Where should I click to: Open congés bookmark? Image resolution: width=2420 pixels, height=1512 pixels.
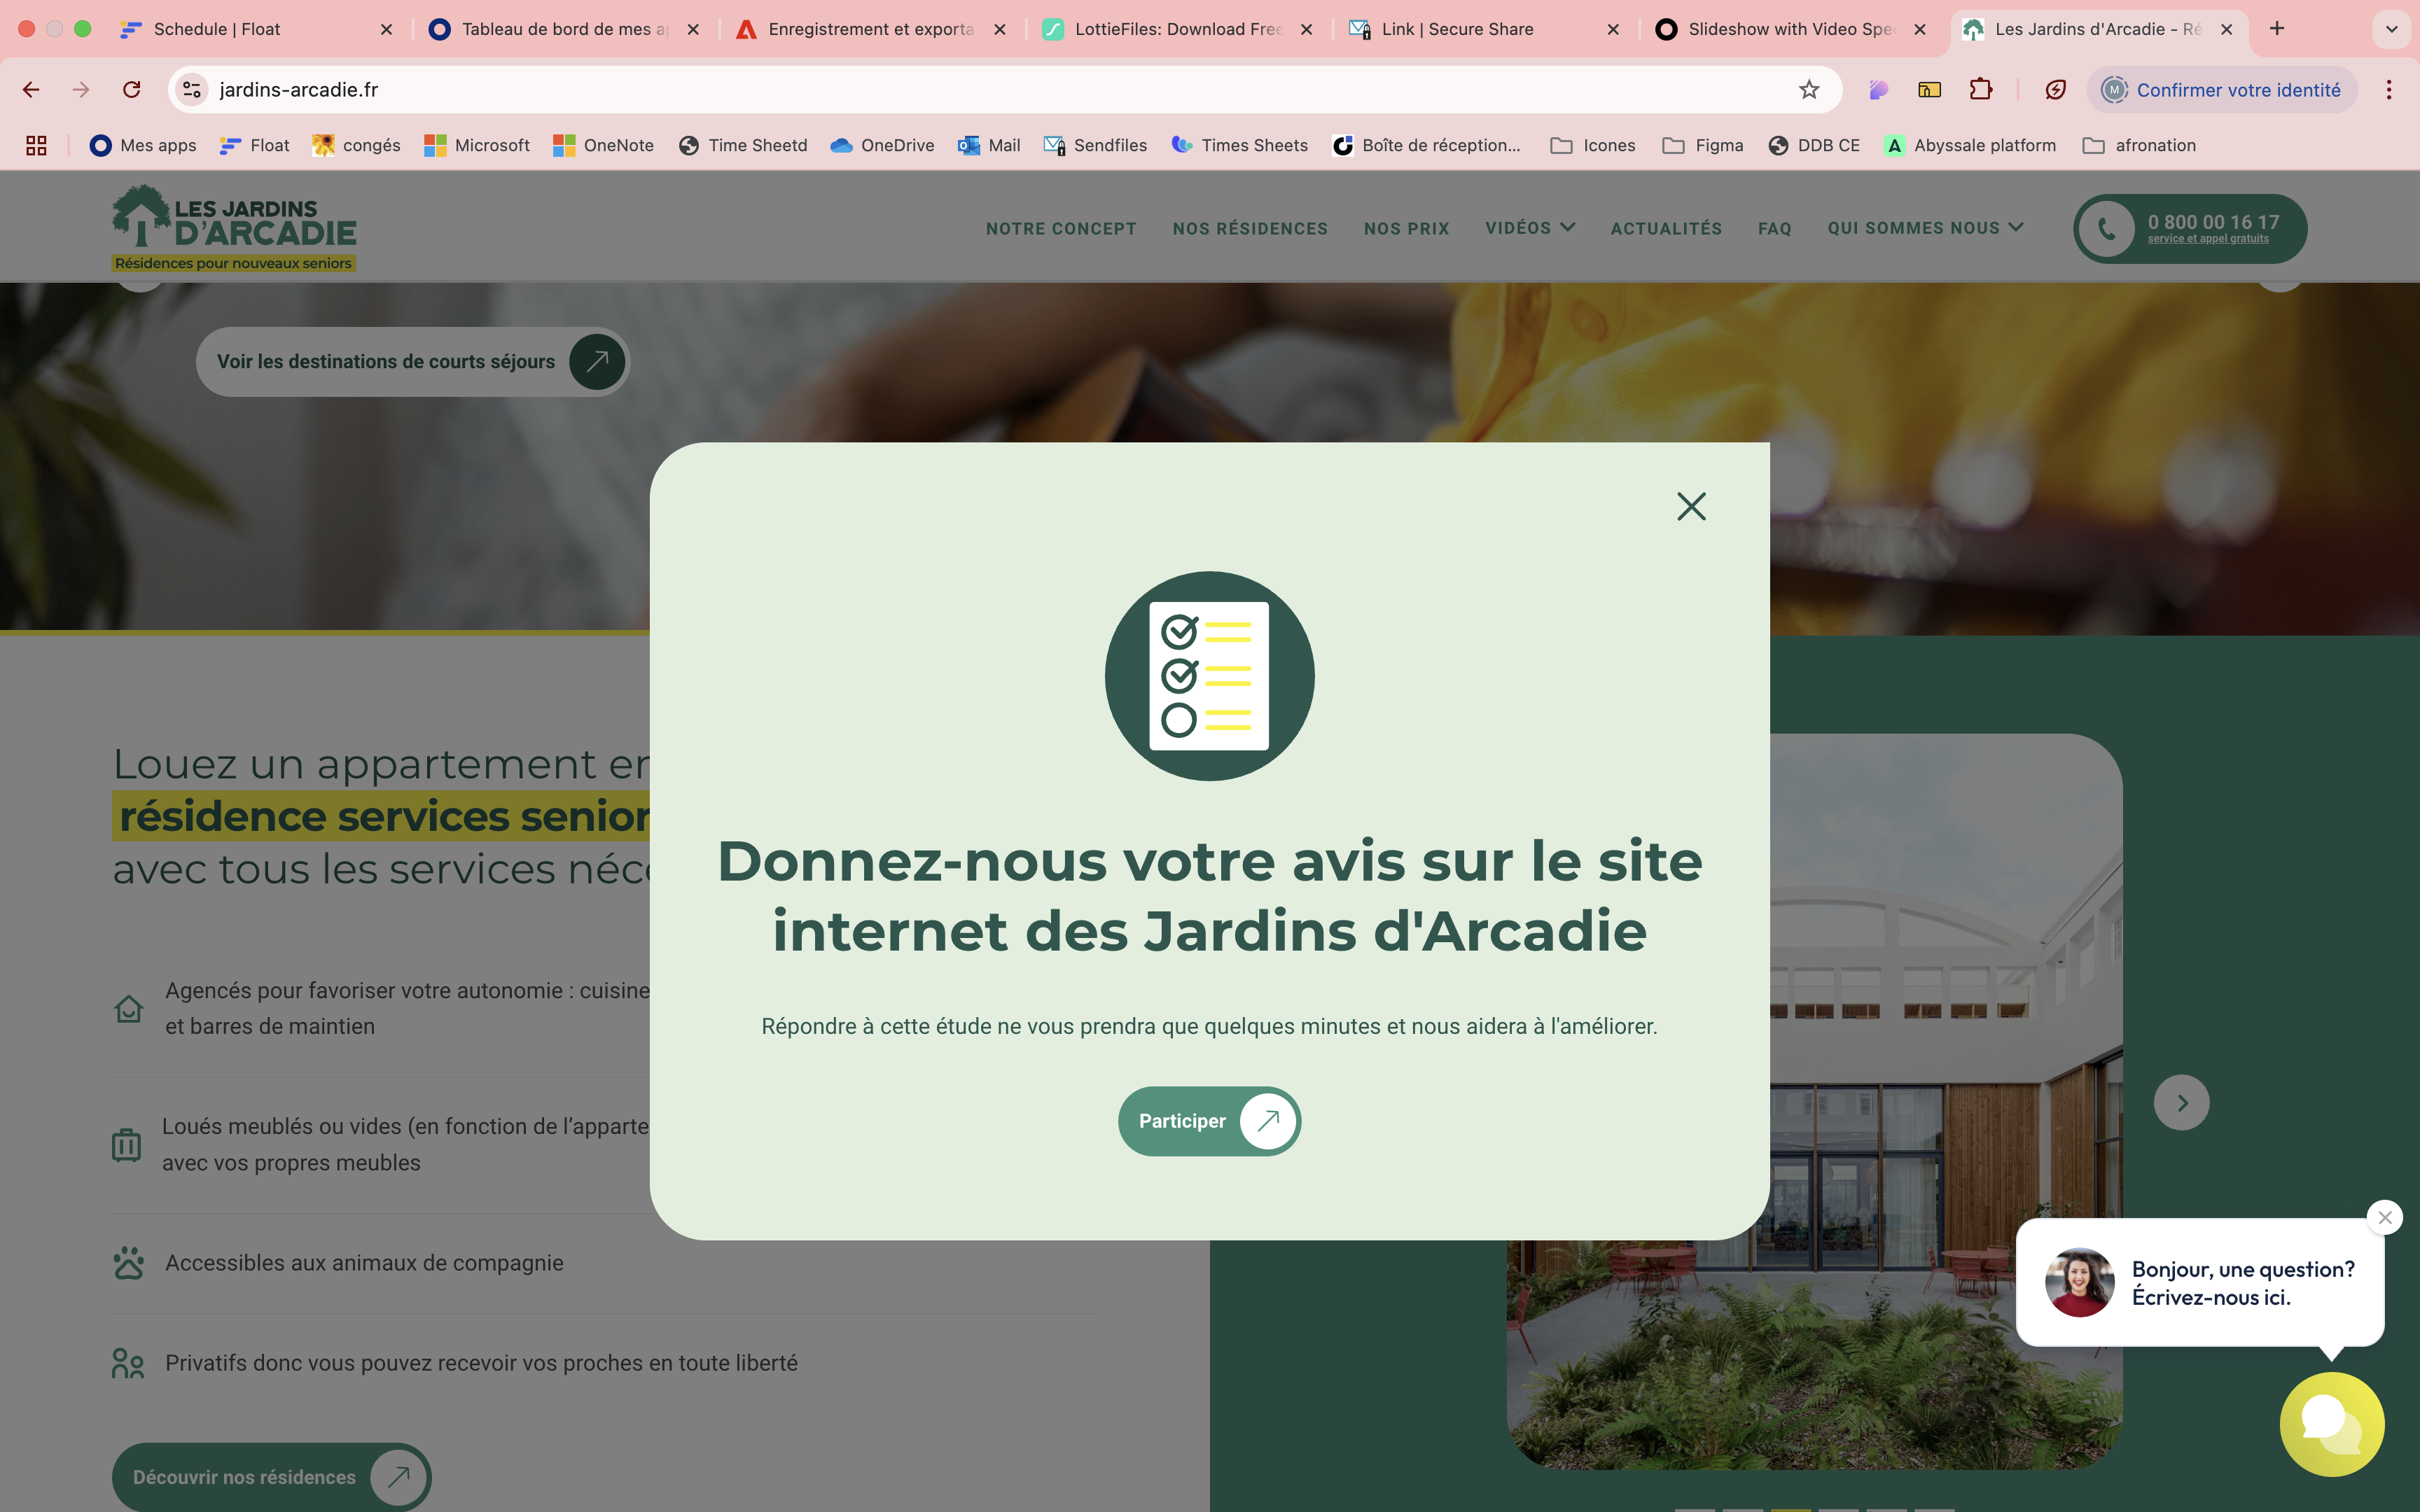[x=356, y=145]
